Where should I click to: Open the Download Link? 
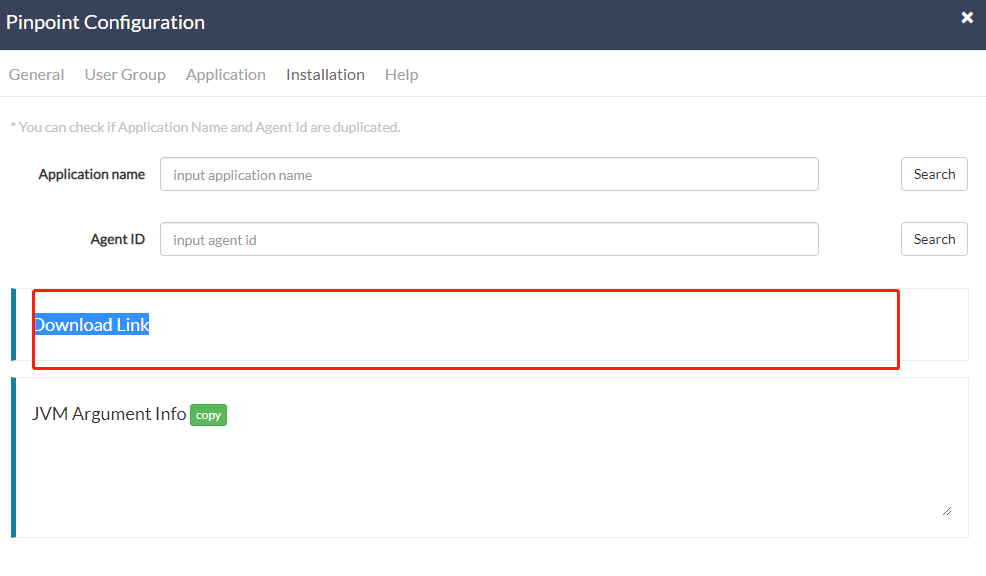(91, 324)
